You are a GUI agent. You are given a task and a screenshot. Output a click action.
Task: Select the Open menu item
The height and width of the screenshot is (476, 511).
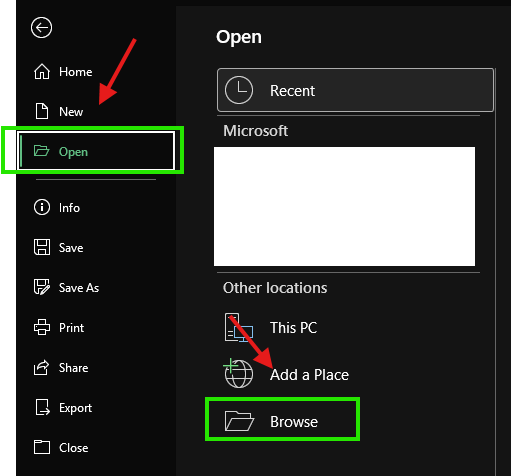coord(96,151)
